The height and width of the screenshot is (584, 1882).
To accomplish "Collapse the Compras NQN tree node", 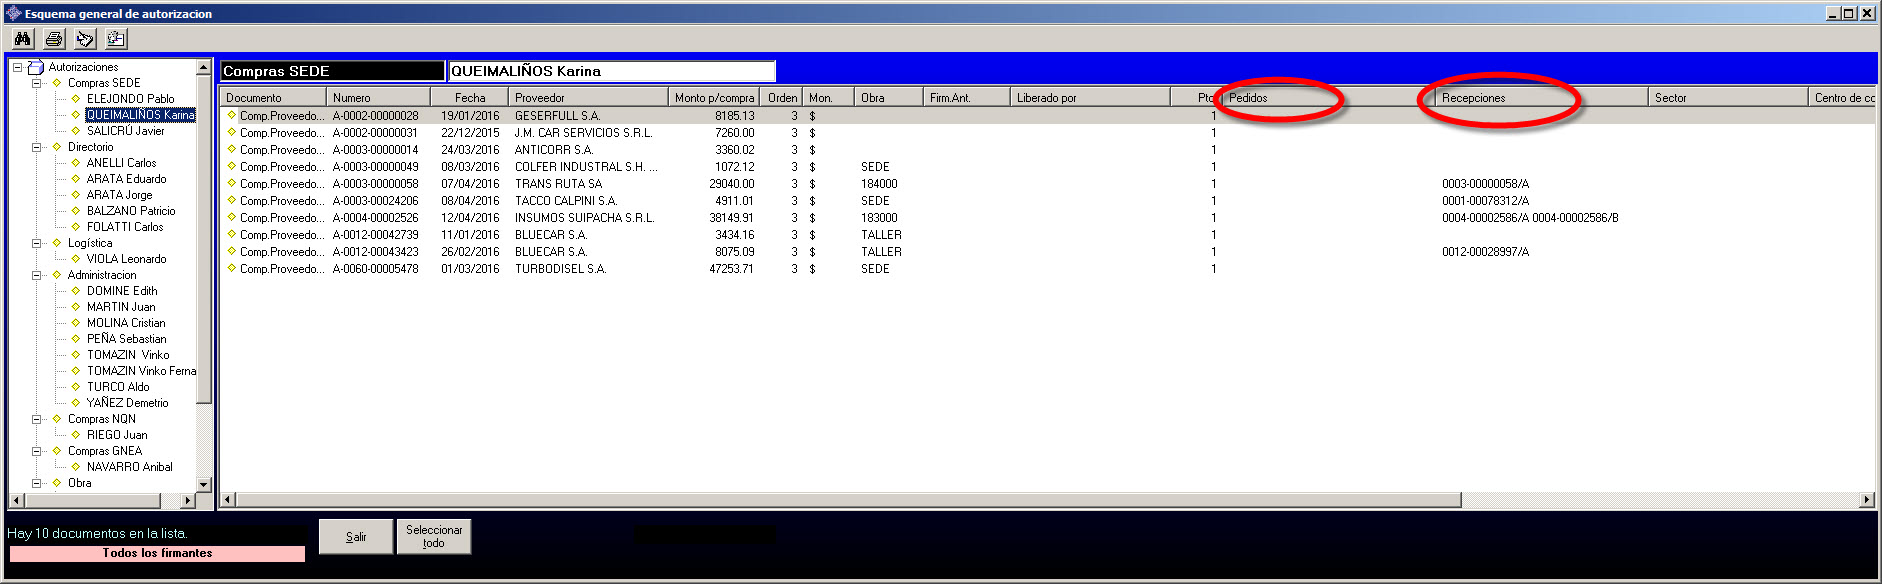I will 37,419.
